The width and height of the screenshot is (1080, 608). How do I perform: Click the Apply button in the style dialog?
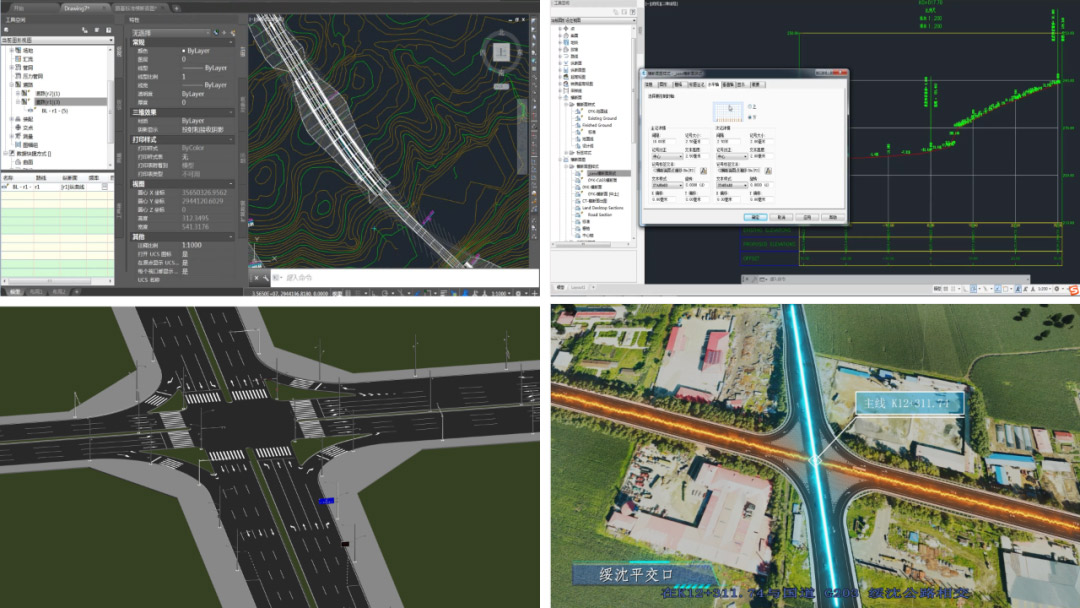tap(806, 216)
